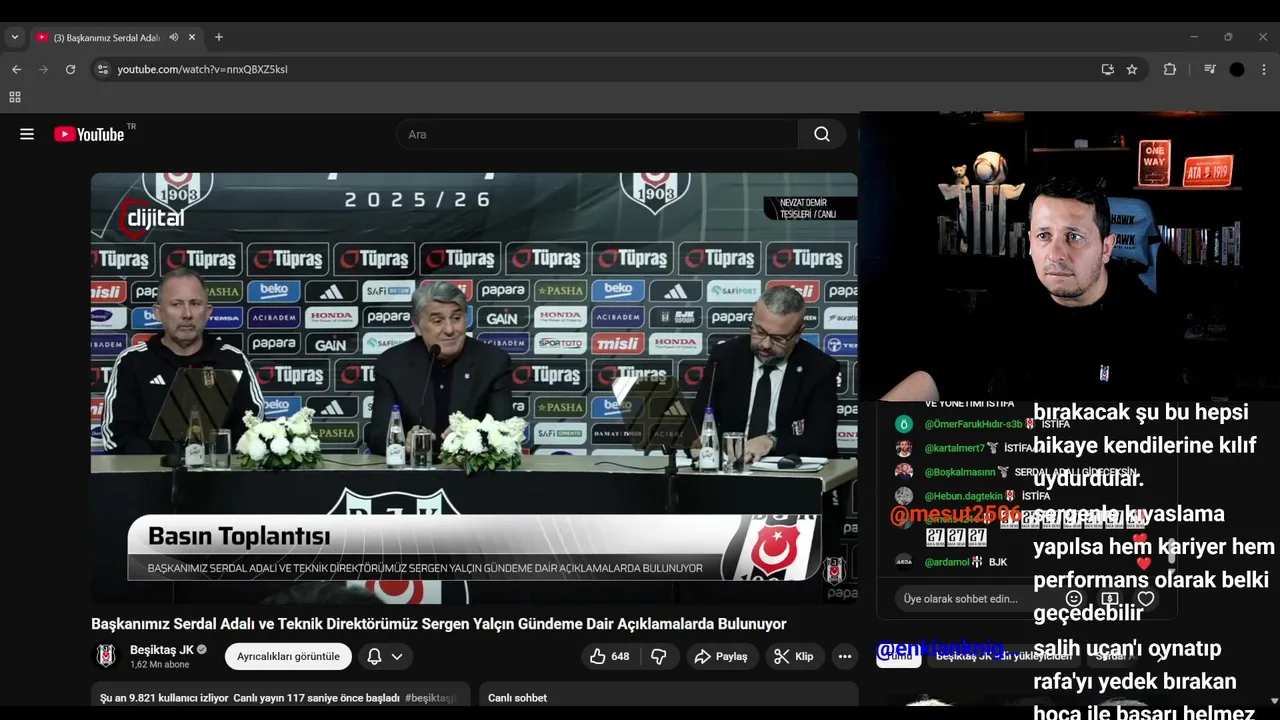Expand the description showing 9.821 kullanıcı izliyor
The image size is (1280, 720).
pos(280,695)
